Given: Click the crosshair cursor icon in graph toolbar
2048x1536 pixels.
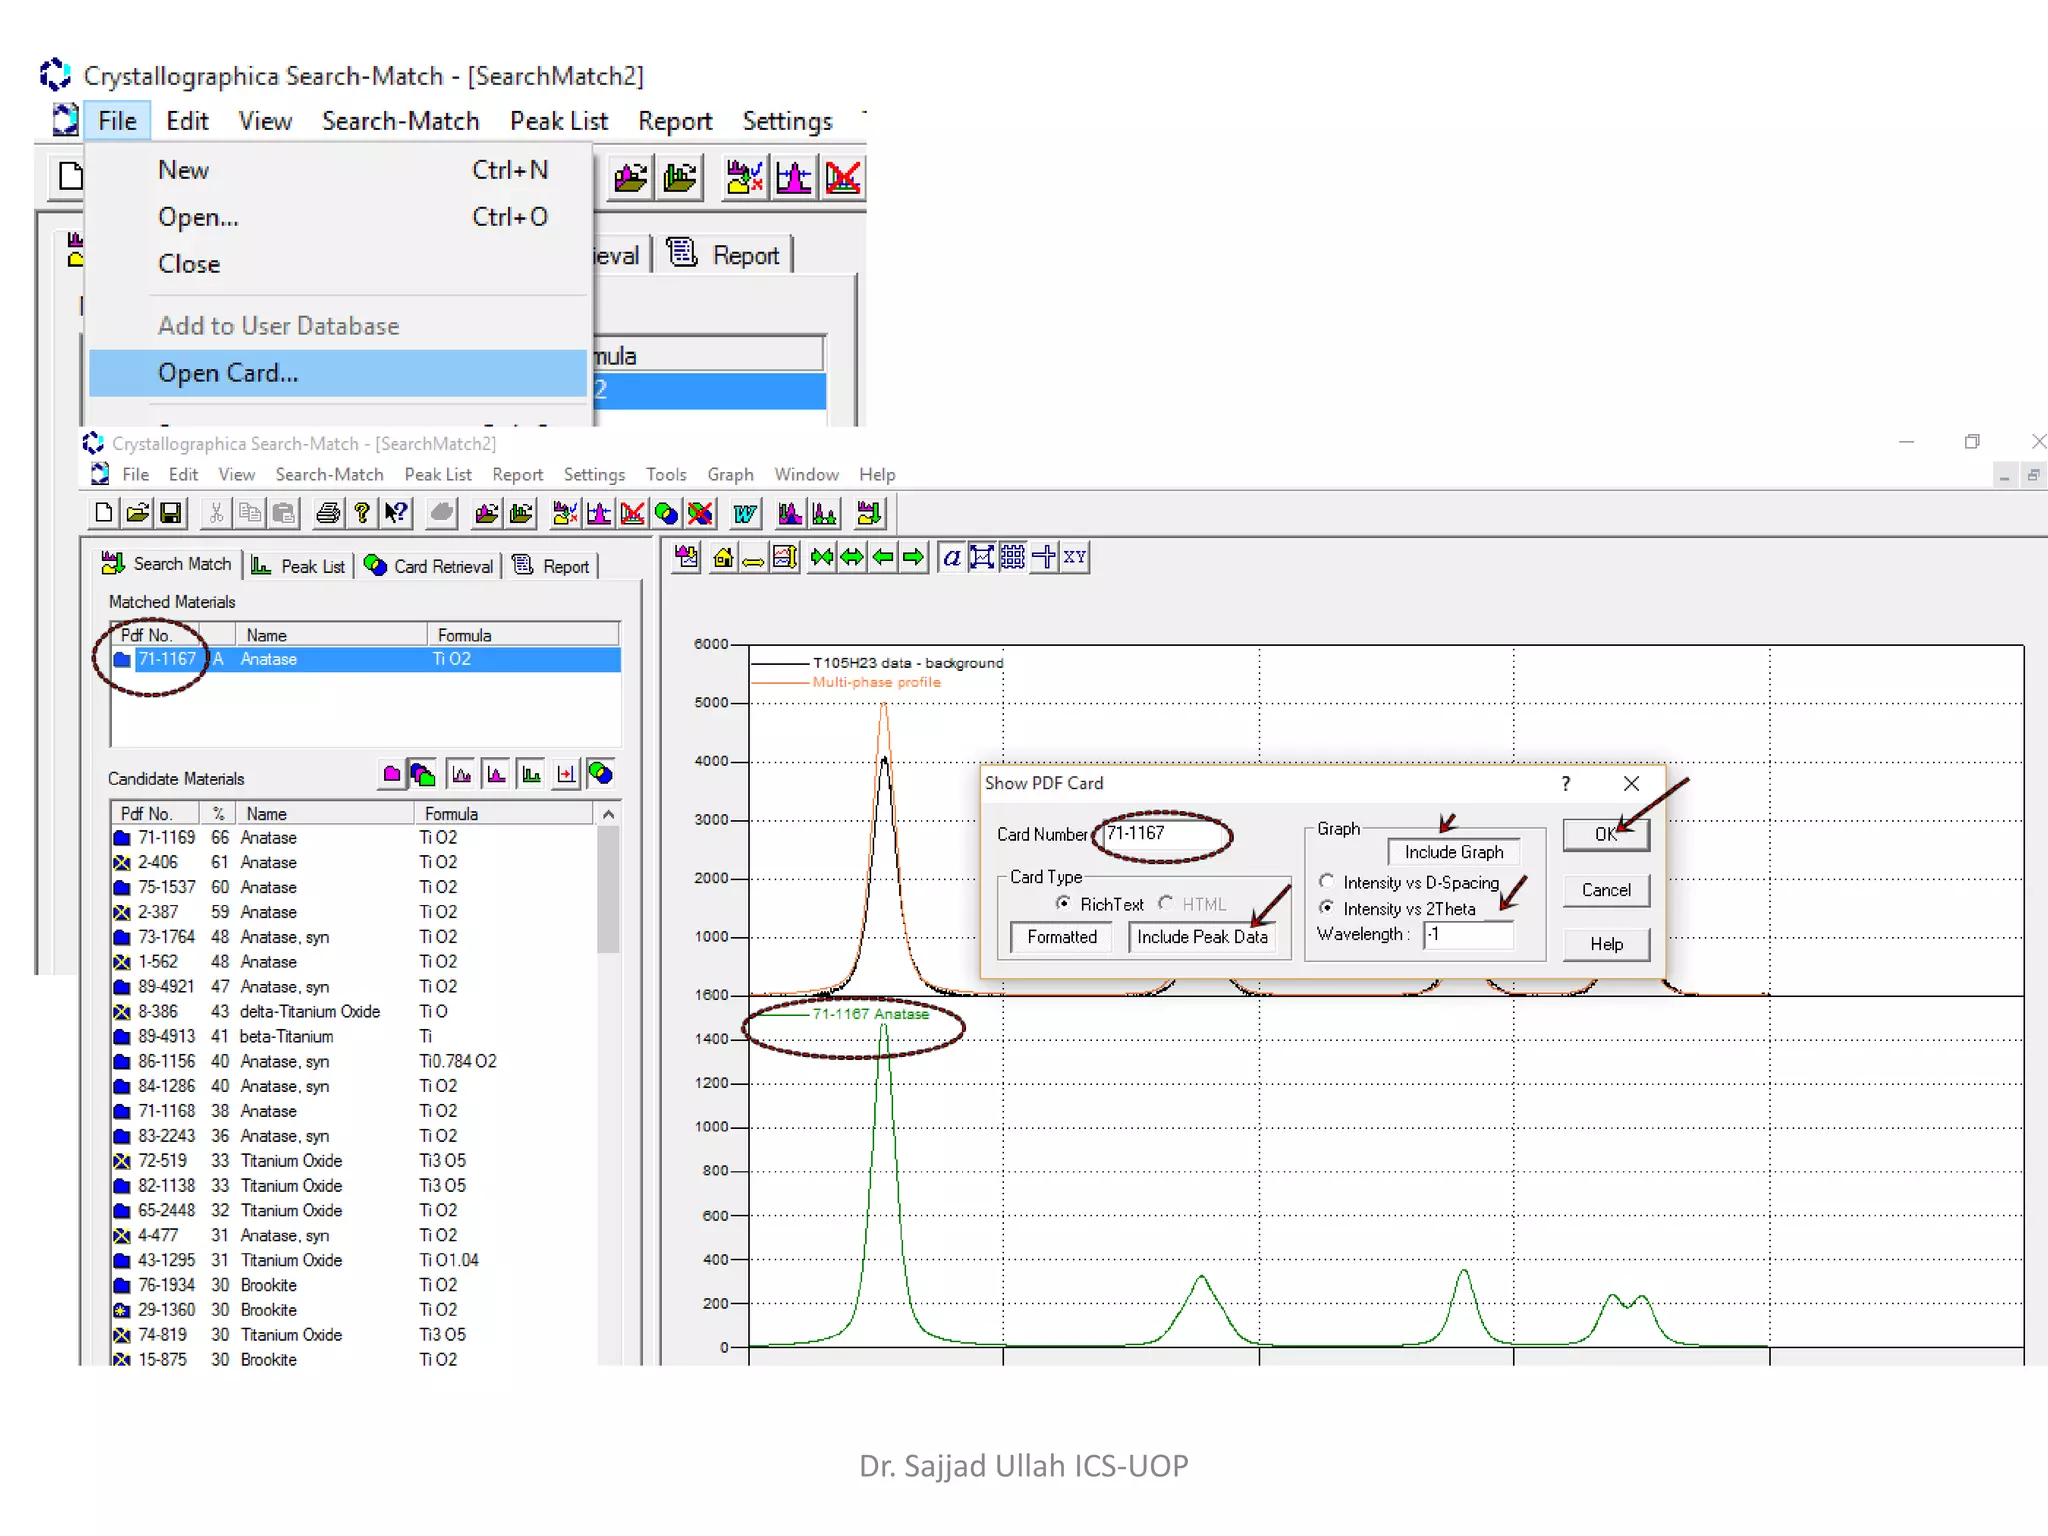Looking at the screenshot, I should point(1043,558).
